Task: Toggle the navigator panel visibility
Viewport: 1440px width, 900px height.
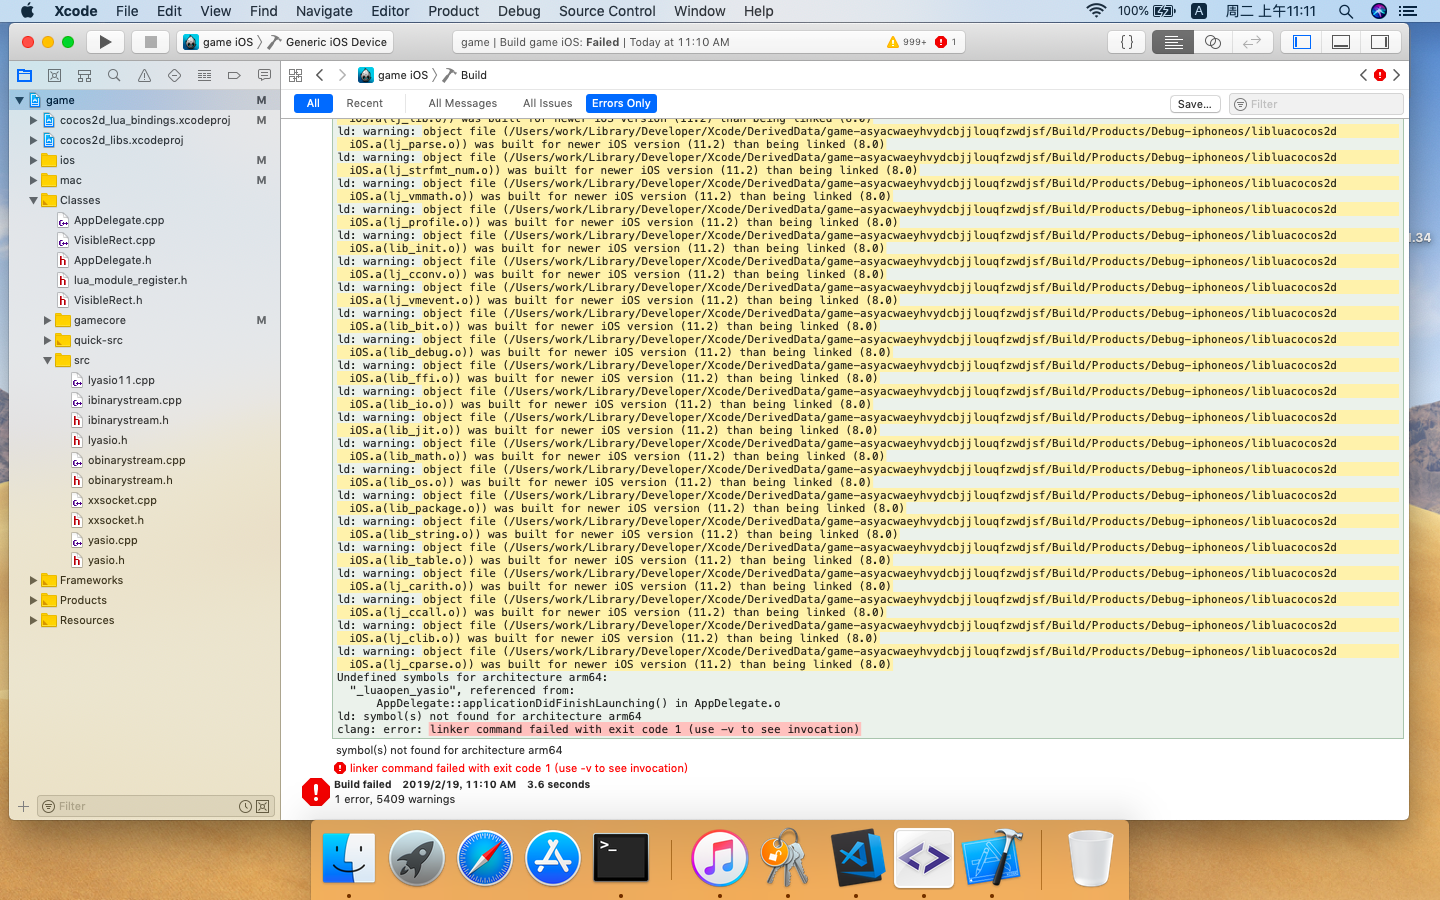Action: [1302, 42]
